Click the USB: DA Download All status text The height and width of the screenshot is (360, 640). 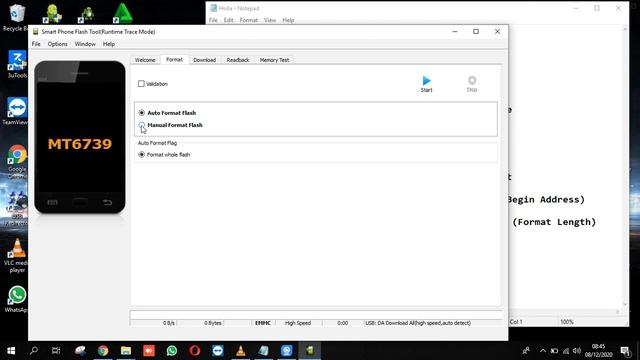[x=418, y=323]
